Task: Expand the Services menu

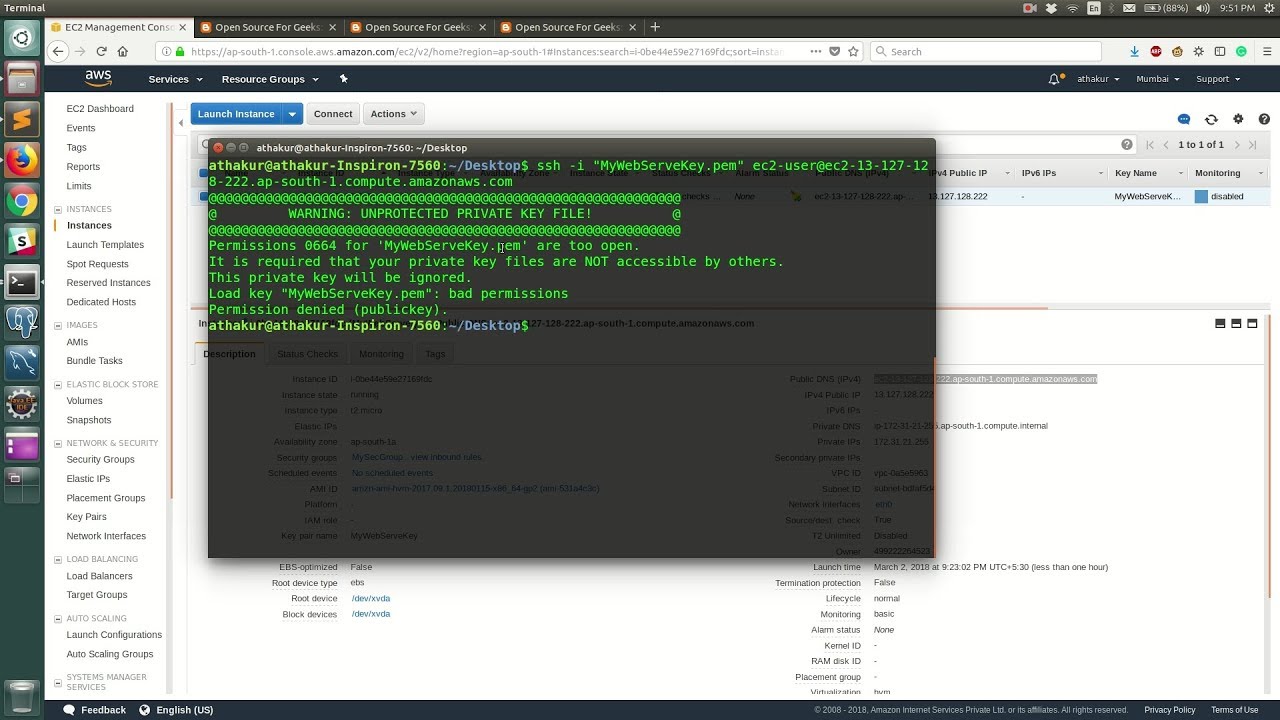Action: point(175,79)
